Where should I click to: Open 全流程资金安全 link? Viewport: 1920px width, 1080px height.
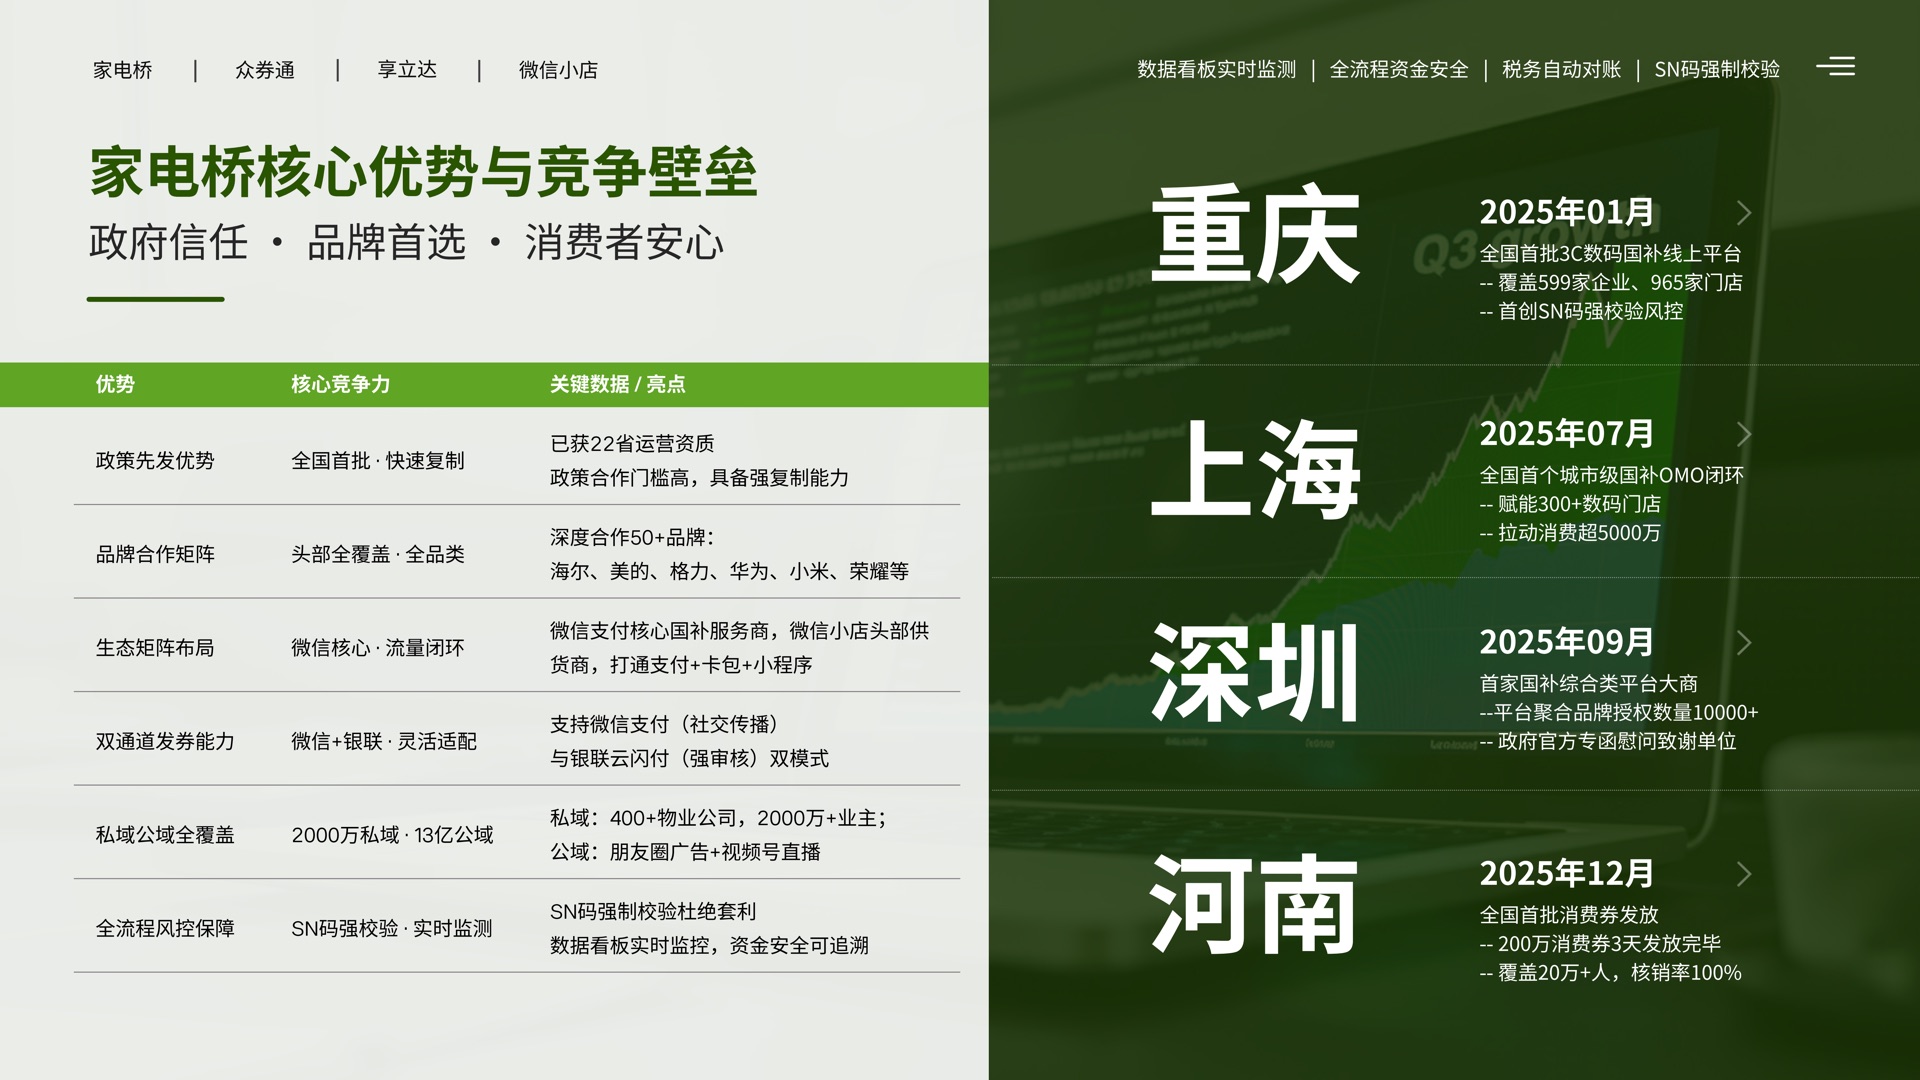[x=1399, y=69]
